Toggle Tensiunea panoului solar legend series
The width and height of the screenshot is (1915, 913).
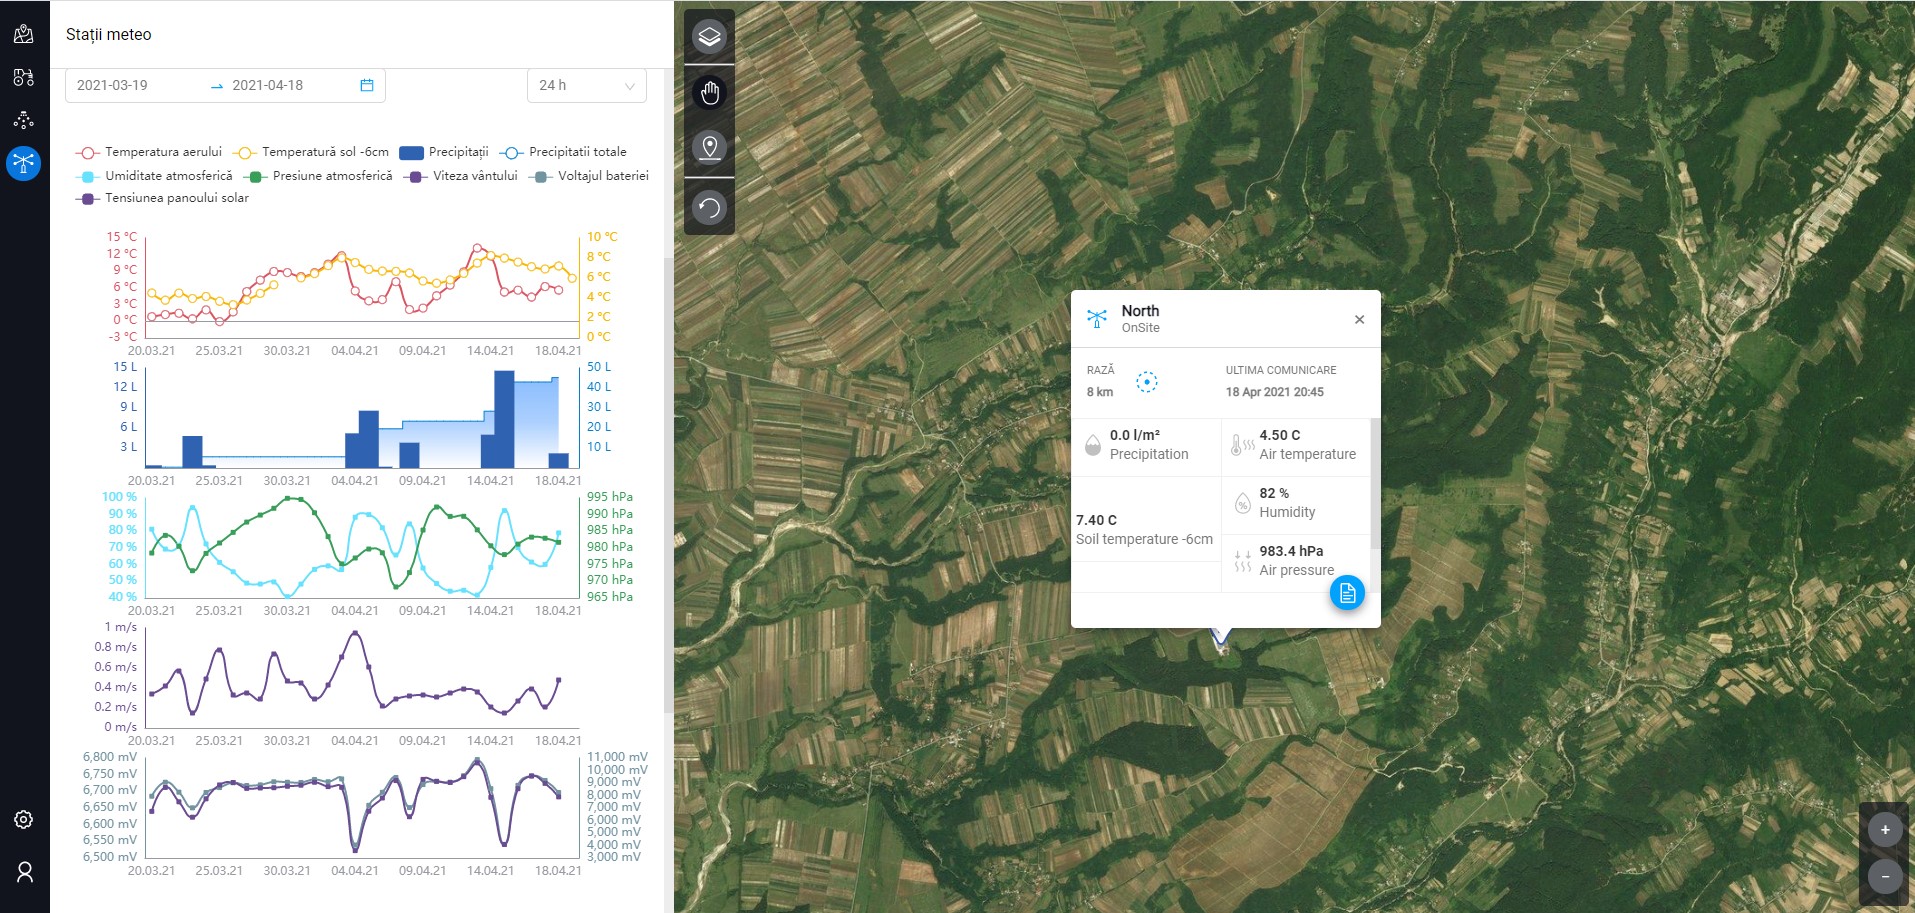click(x=162, y=198)
